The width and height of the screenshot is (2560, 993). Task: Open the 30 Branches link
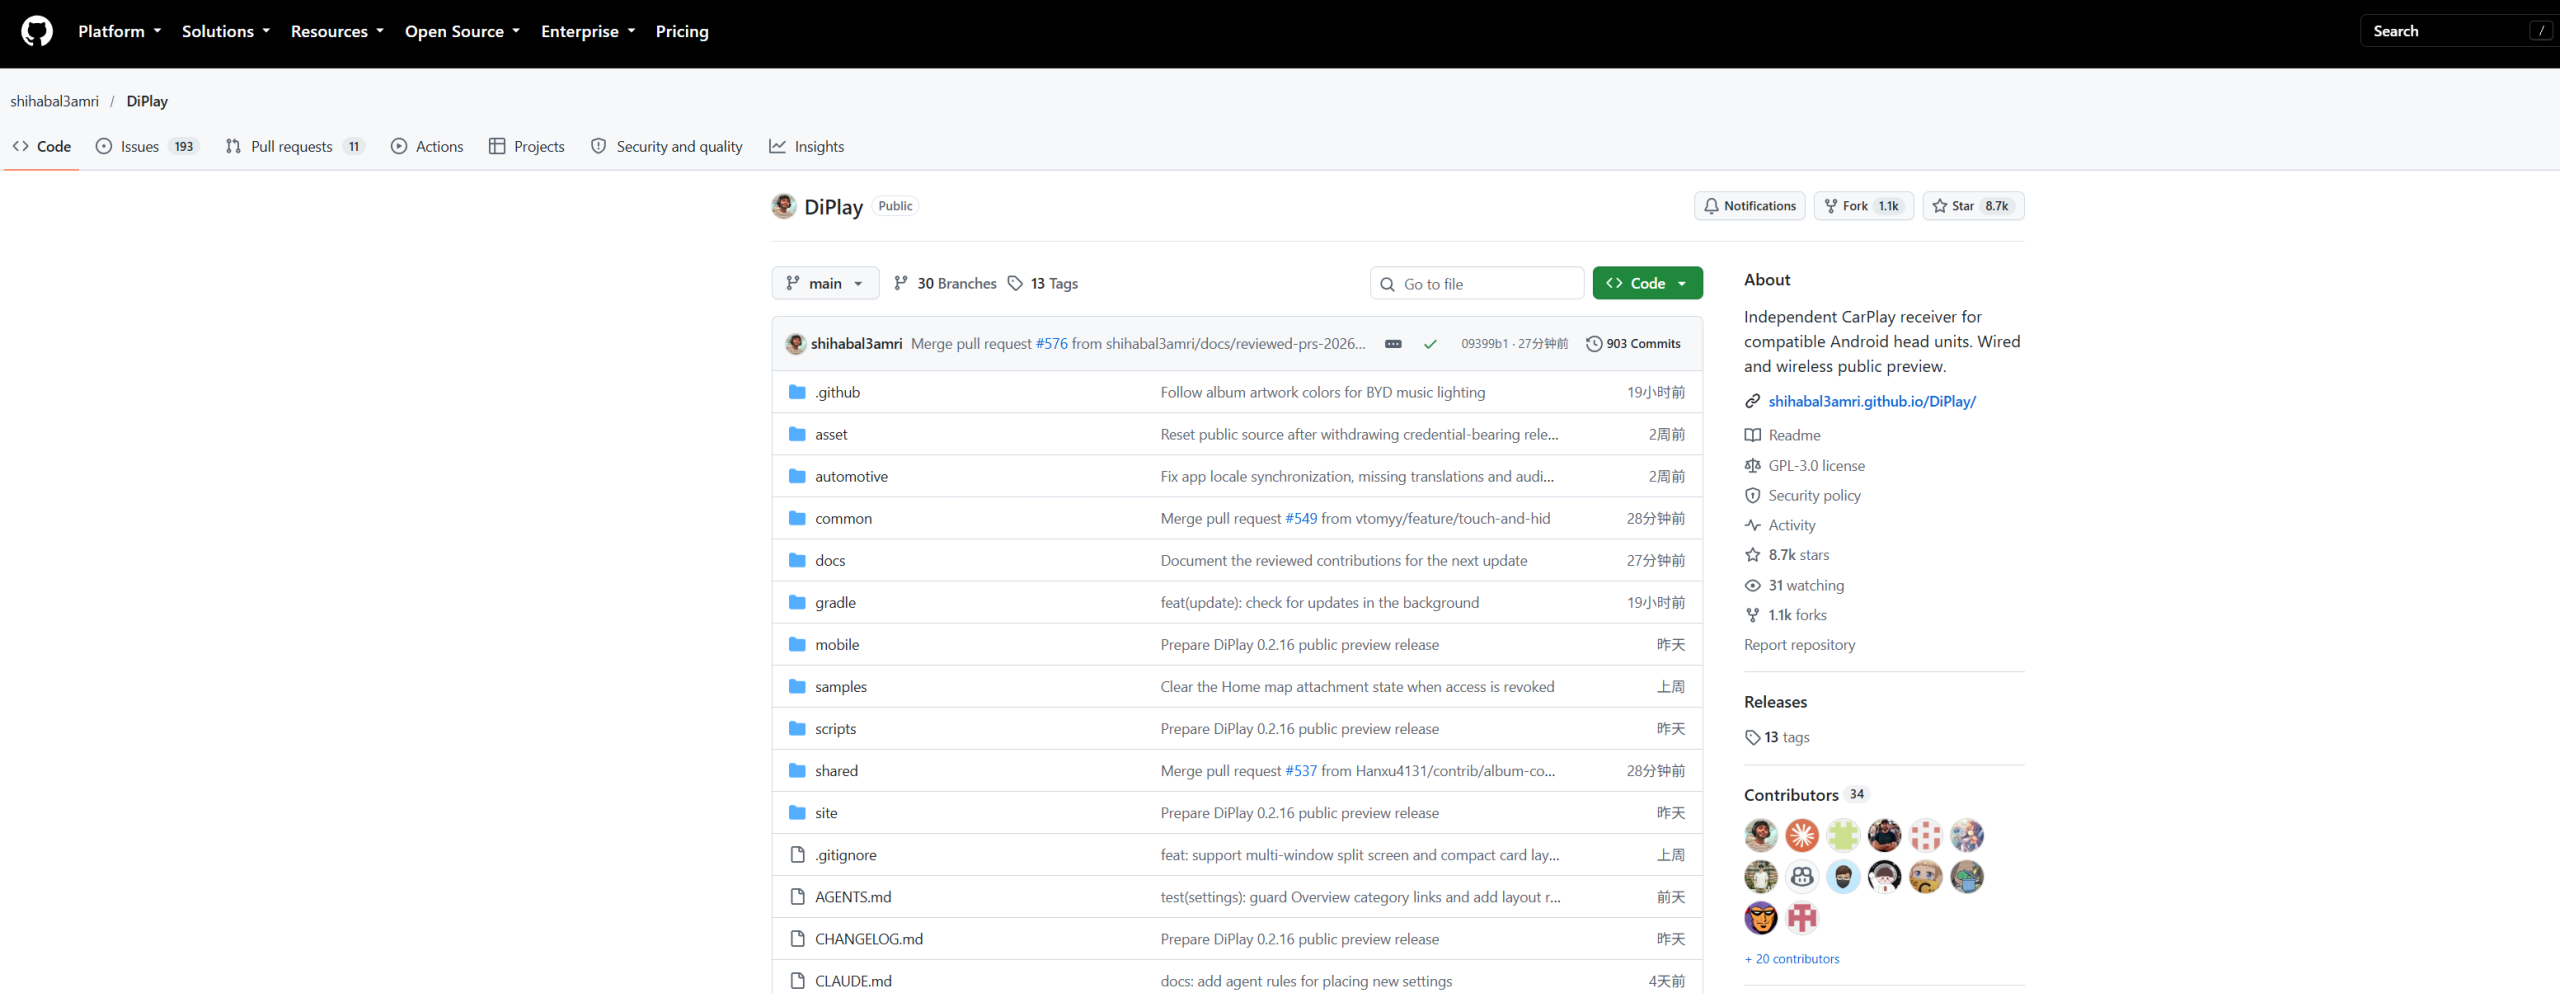pyautogui.click(x=945, y=284)
